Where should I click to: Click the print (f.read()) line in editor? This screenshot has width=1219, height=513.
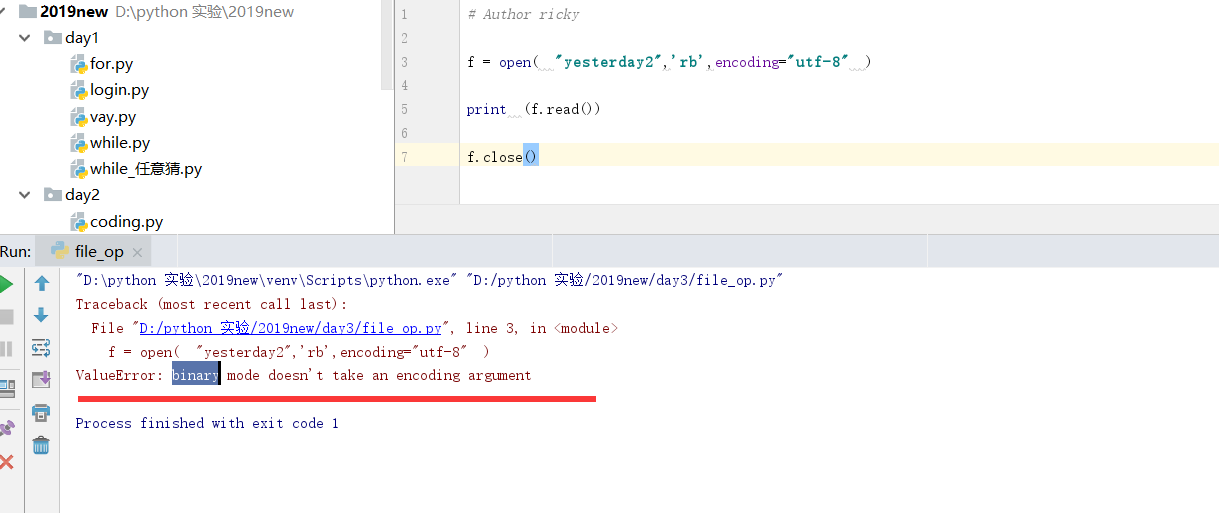533,109
